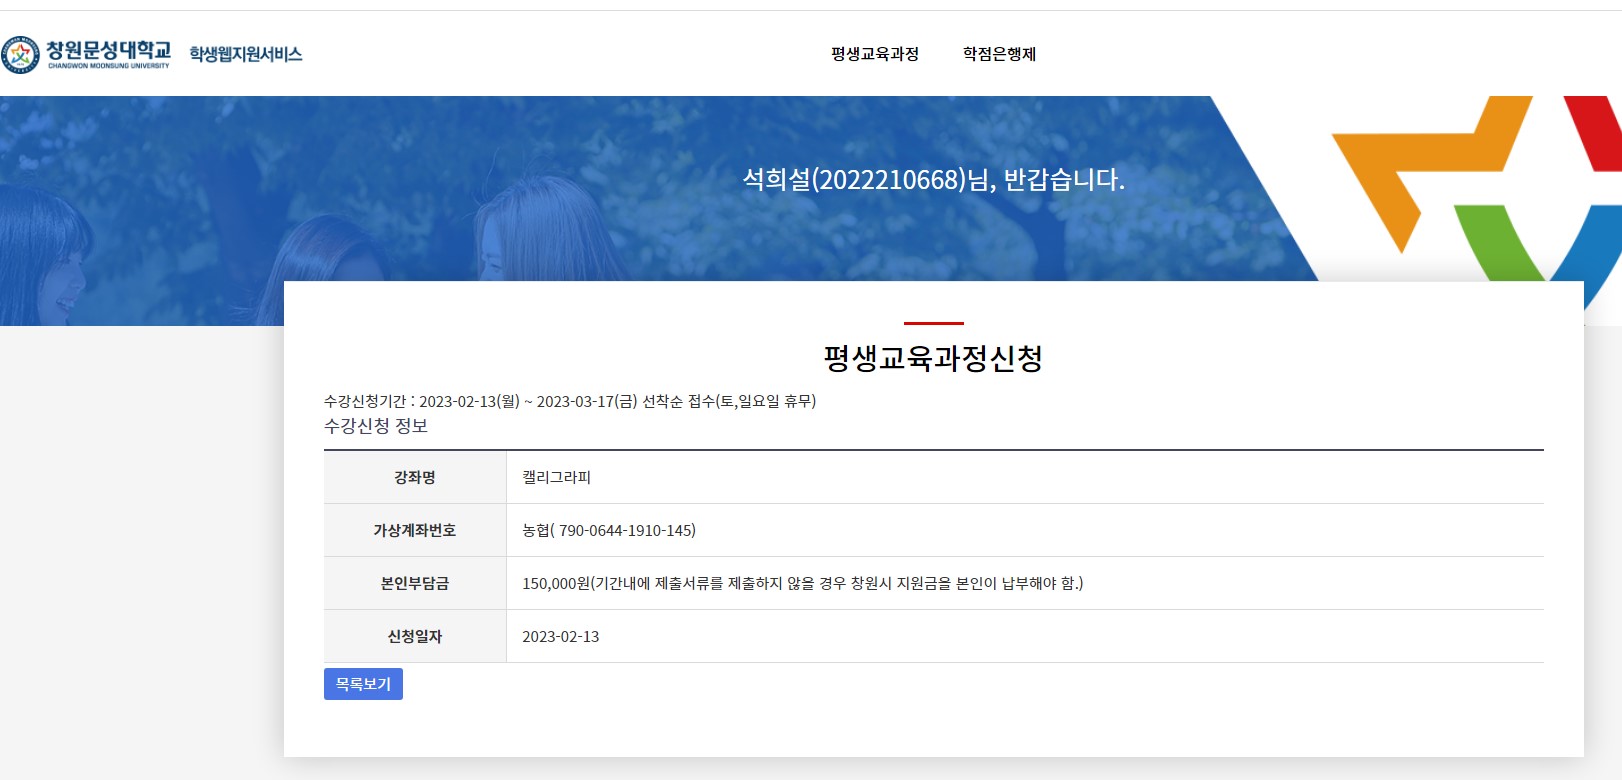This screenshot has width=1622, height=780.
Task: Click the 수강신청 정보 section label
Action: click(376, 426)
